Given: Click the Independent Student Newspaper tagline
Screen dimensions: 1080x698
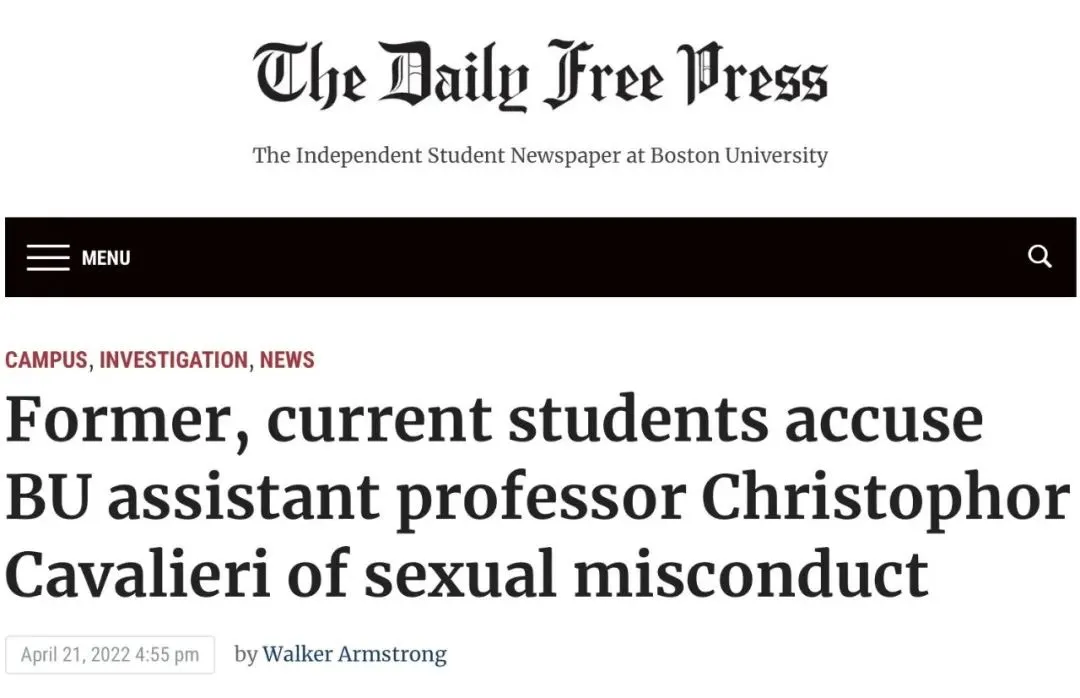Looking at the screenshot, I should 540,156.
